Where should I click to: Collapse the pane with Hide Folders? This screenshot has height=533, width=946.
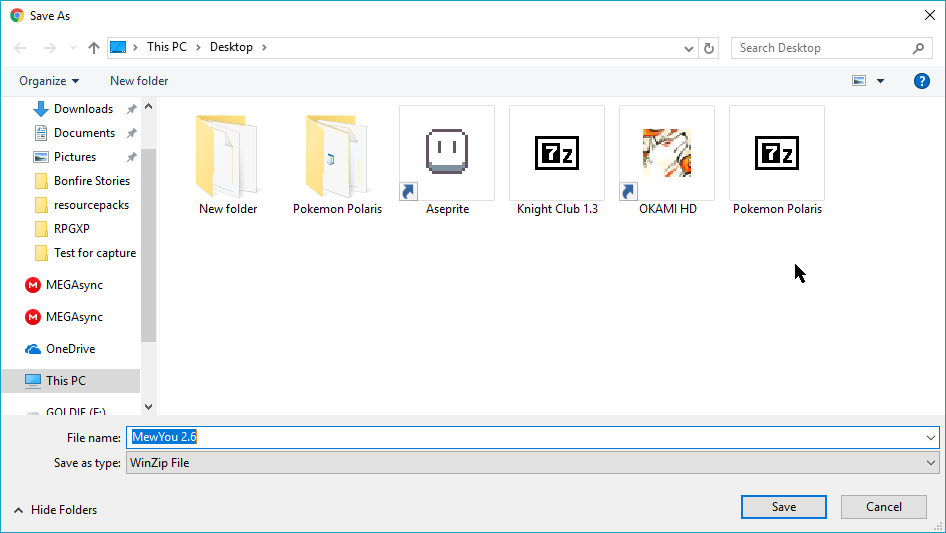(x=55, y=510)
